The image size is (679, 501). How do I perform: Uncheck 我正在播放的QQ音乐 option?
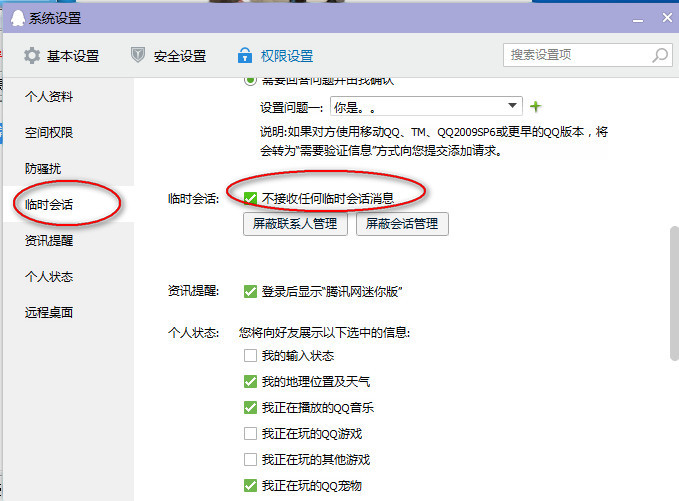250,408
